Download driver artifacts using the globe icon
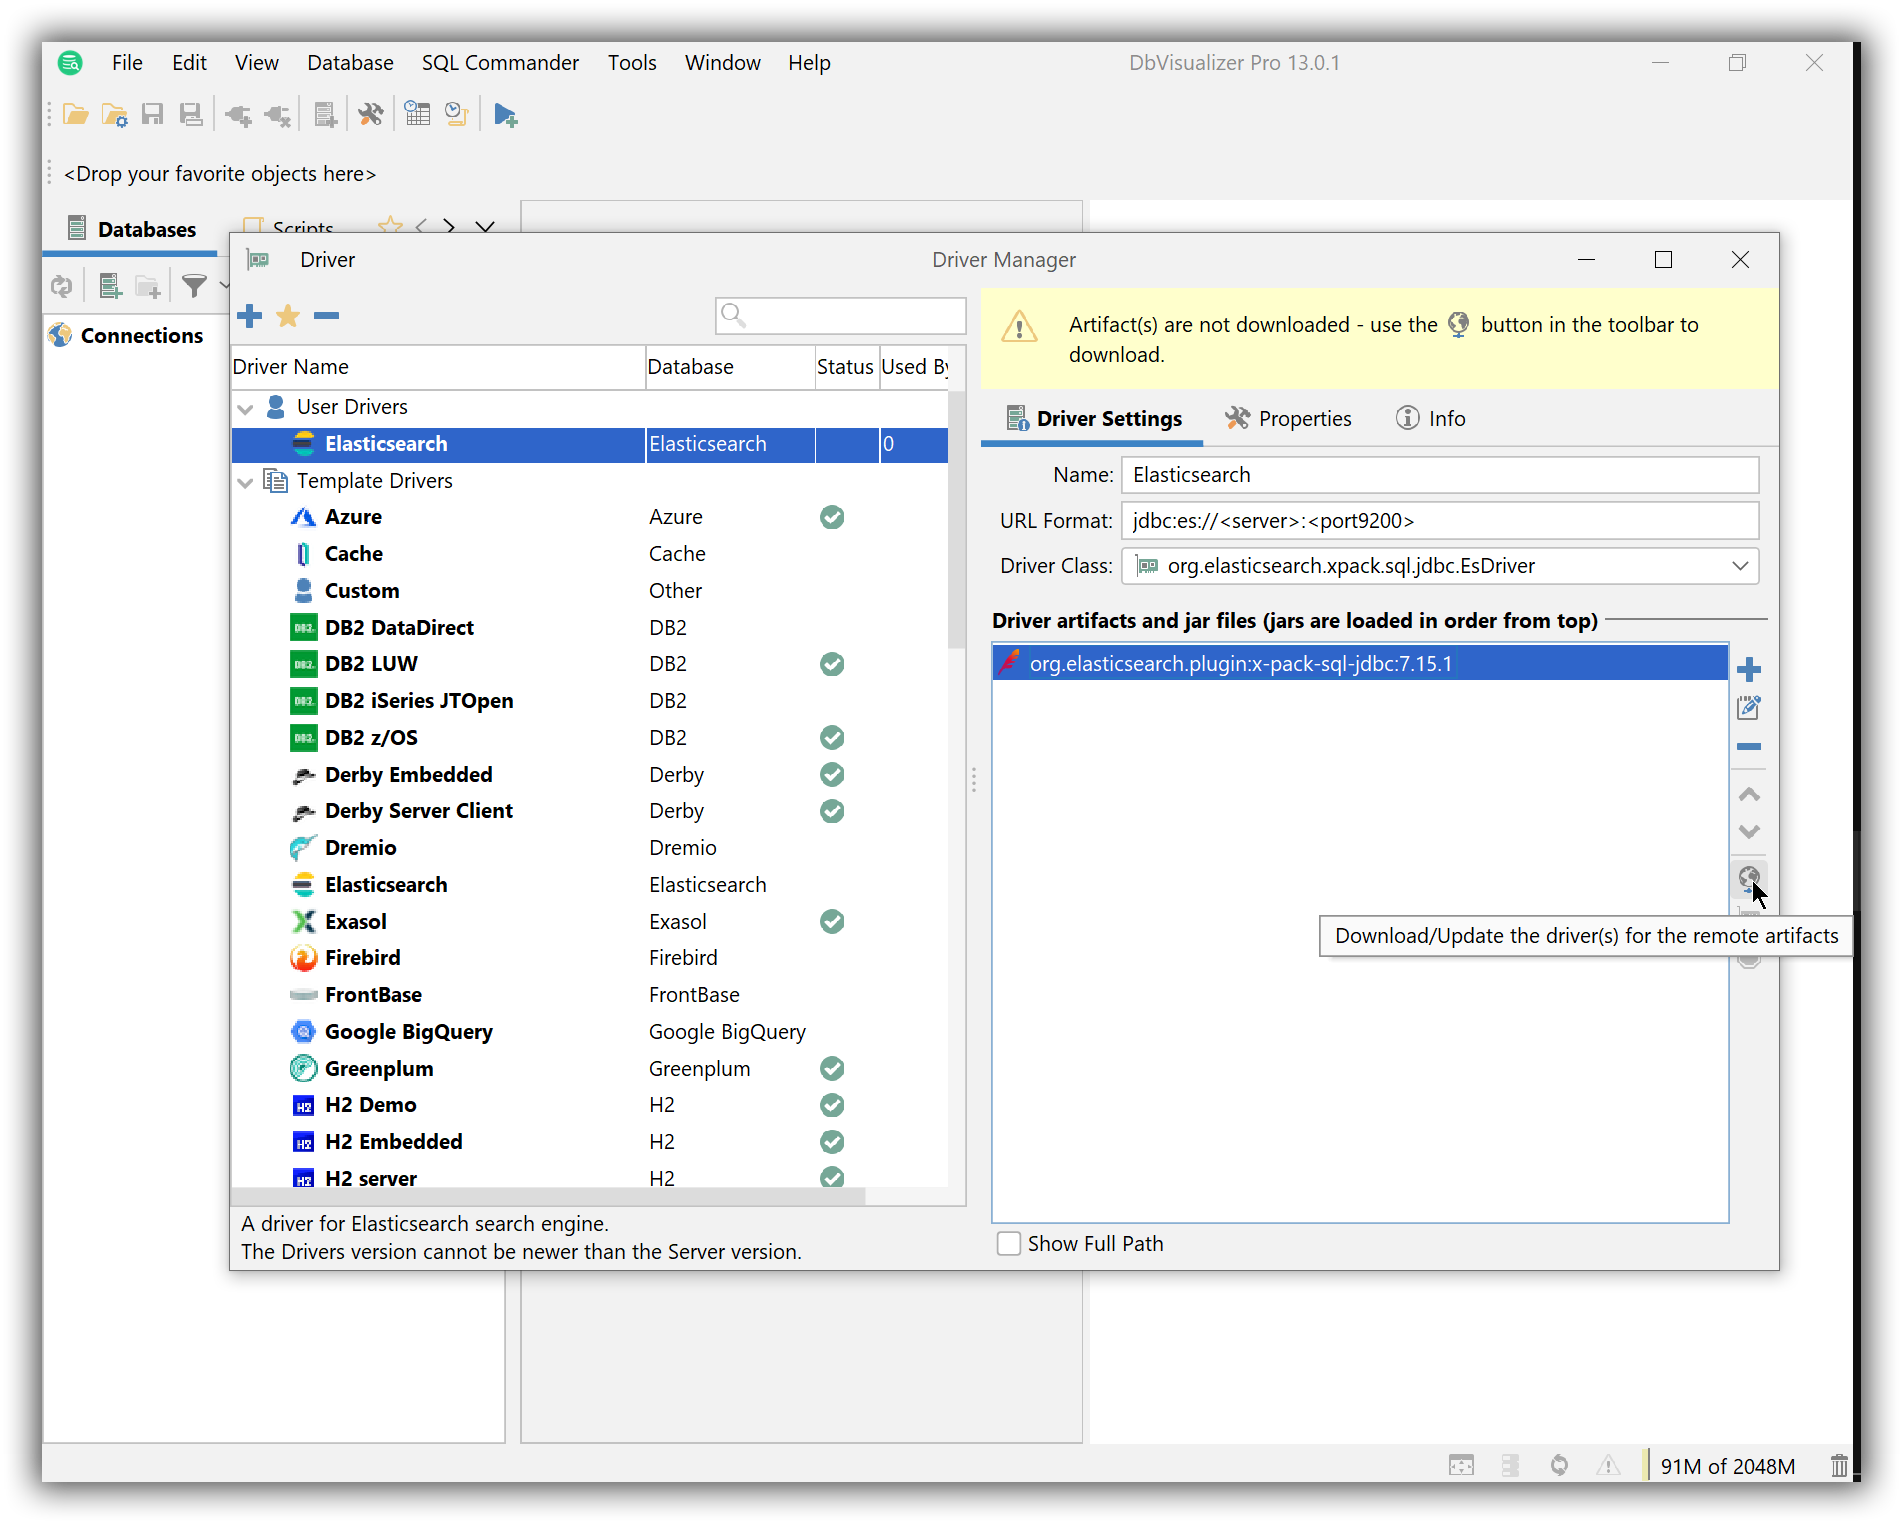Image resolution: width=1903 pixels, height=1524 pixels. pyautogui.click(x=1749, y=879)
